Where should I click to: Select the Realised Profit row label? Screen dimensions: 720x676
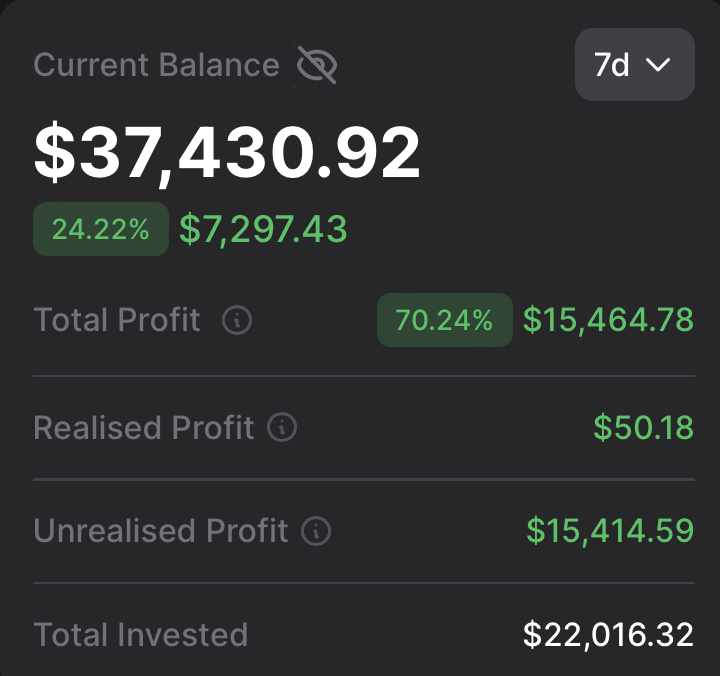(x=144, y=428)
